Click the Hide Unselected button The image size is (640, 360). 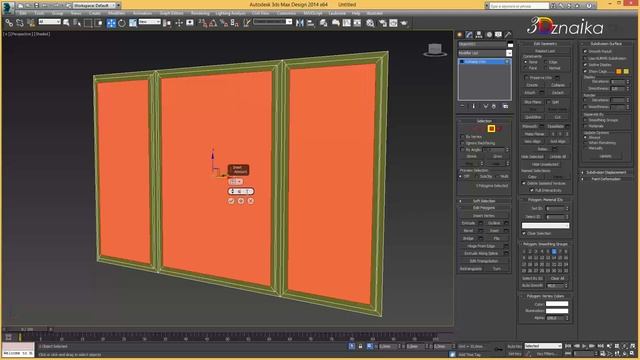pyautogui.click(x=545, y=164)
